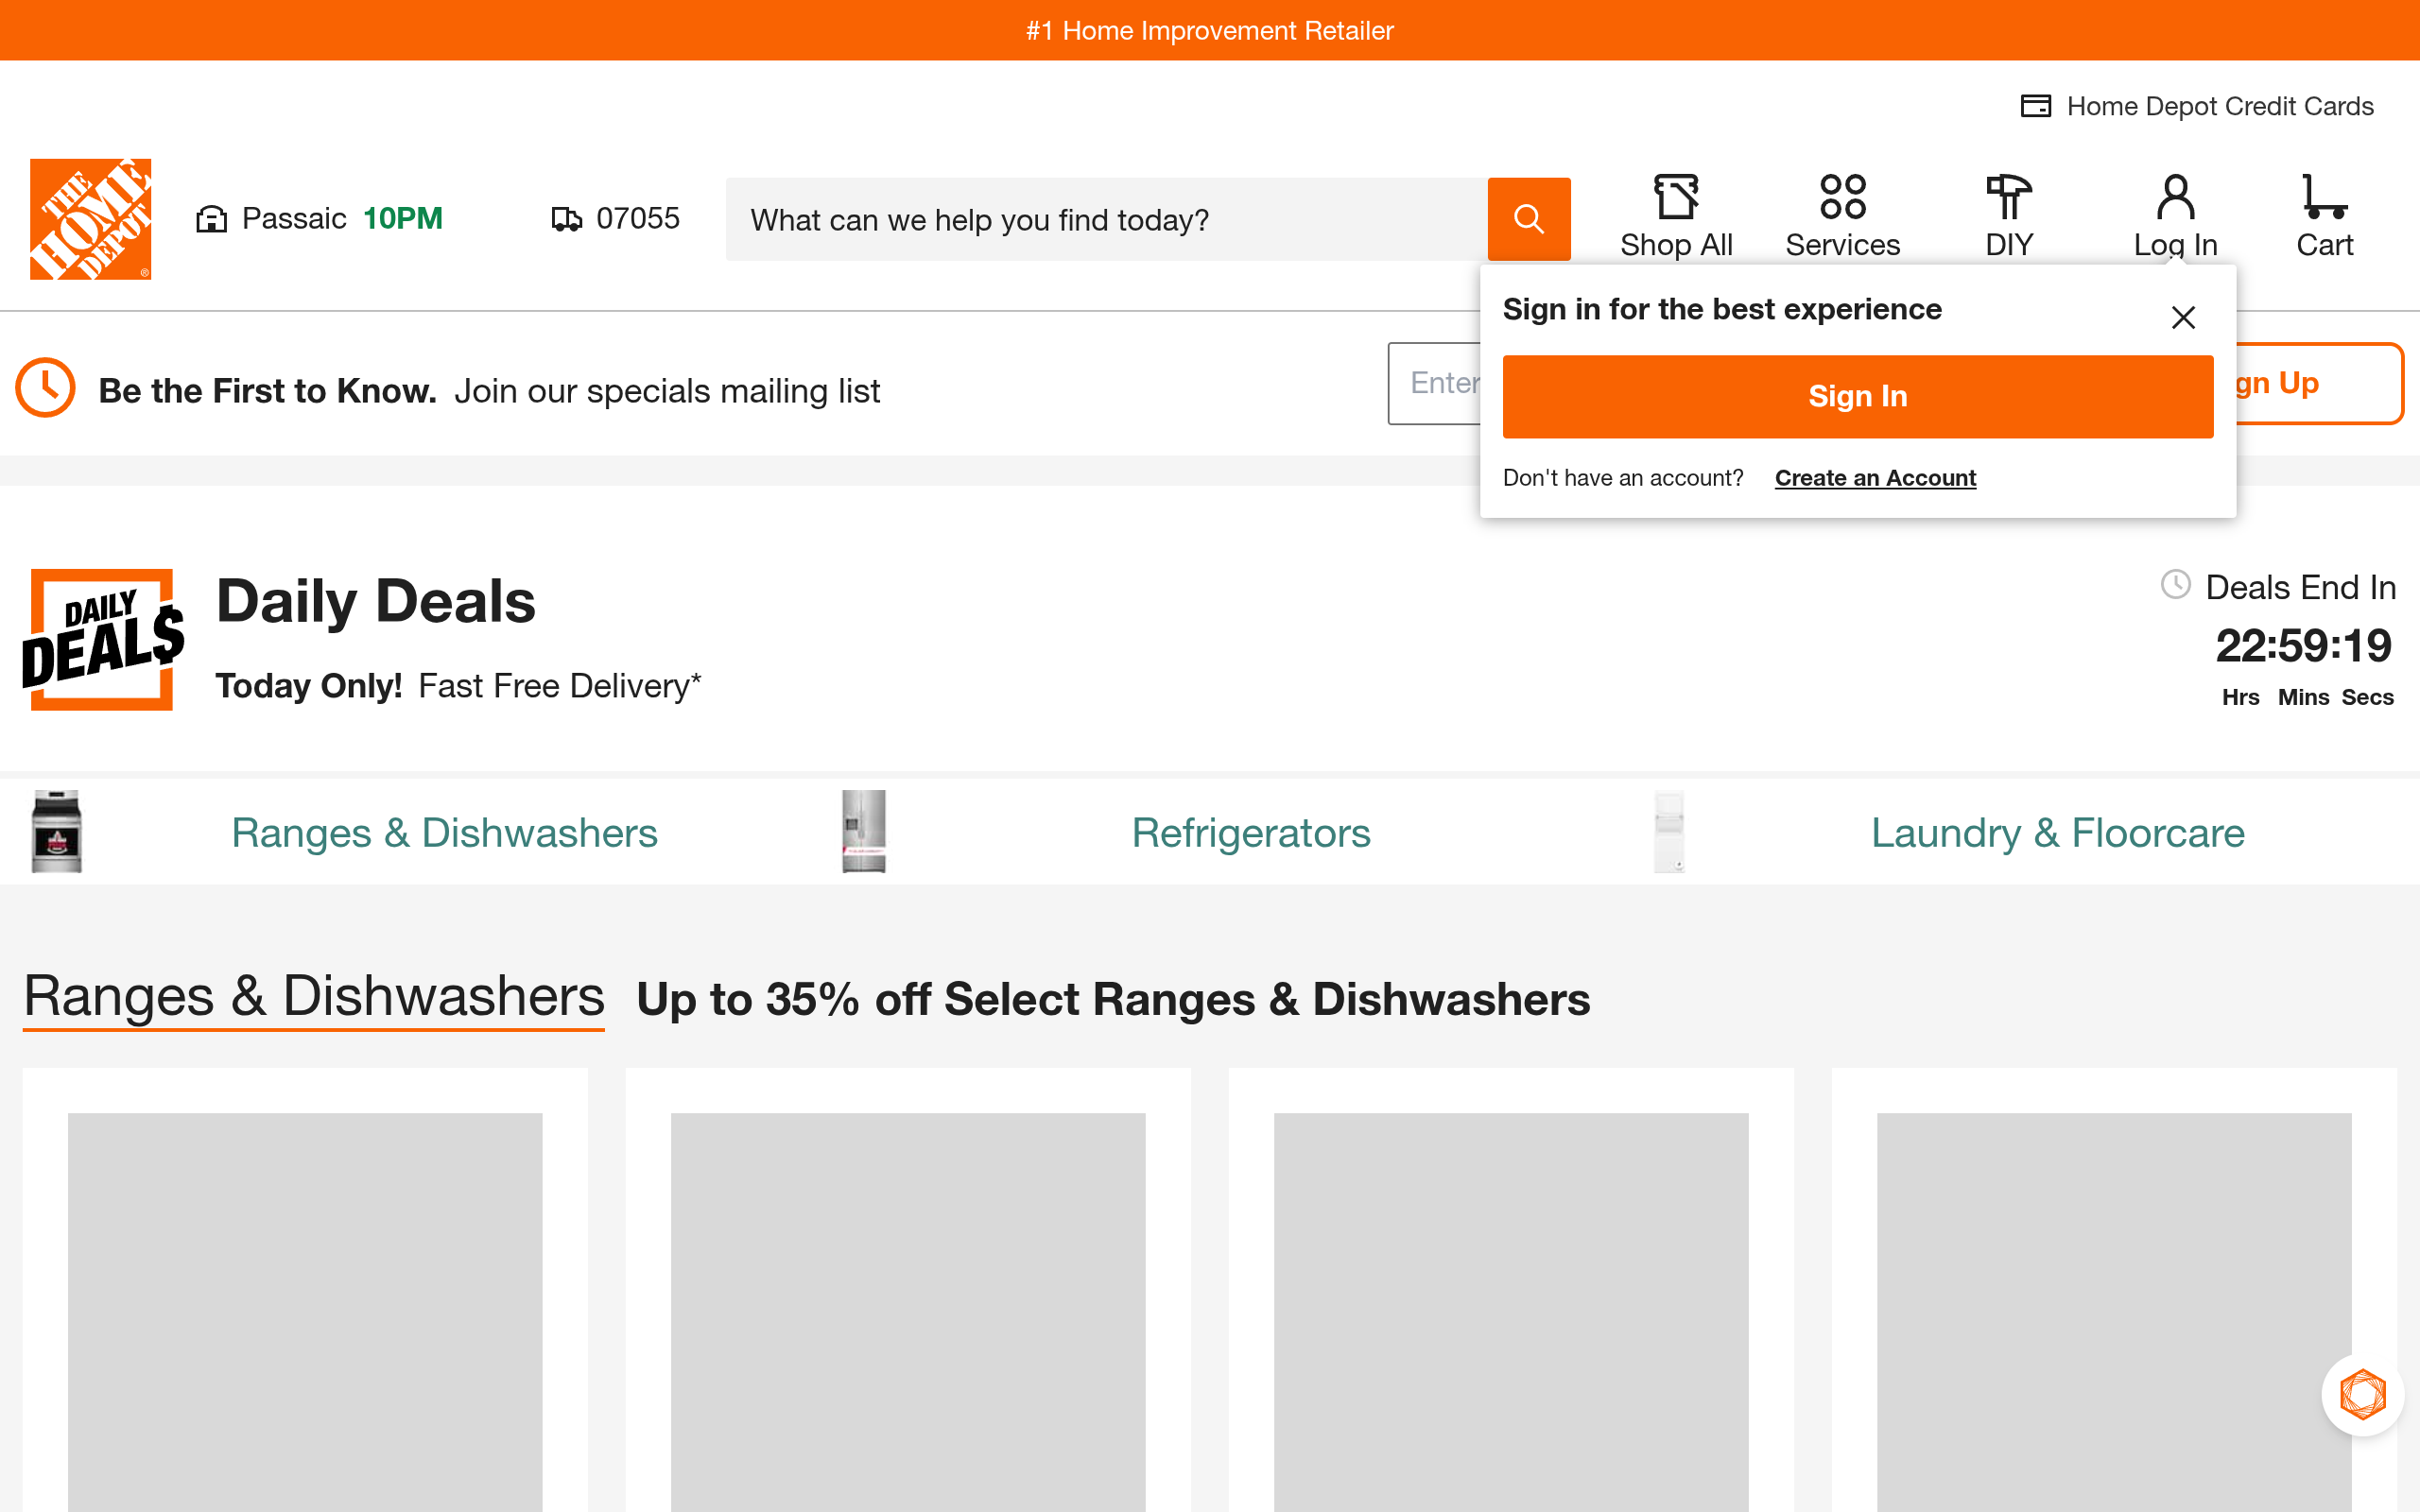Image resolution: width=2420 pixels, height=1512 pixels.
Task: Click the orange Sign In button
Action: [x=1858, y=396]
